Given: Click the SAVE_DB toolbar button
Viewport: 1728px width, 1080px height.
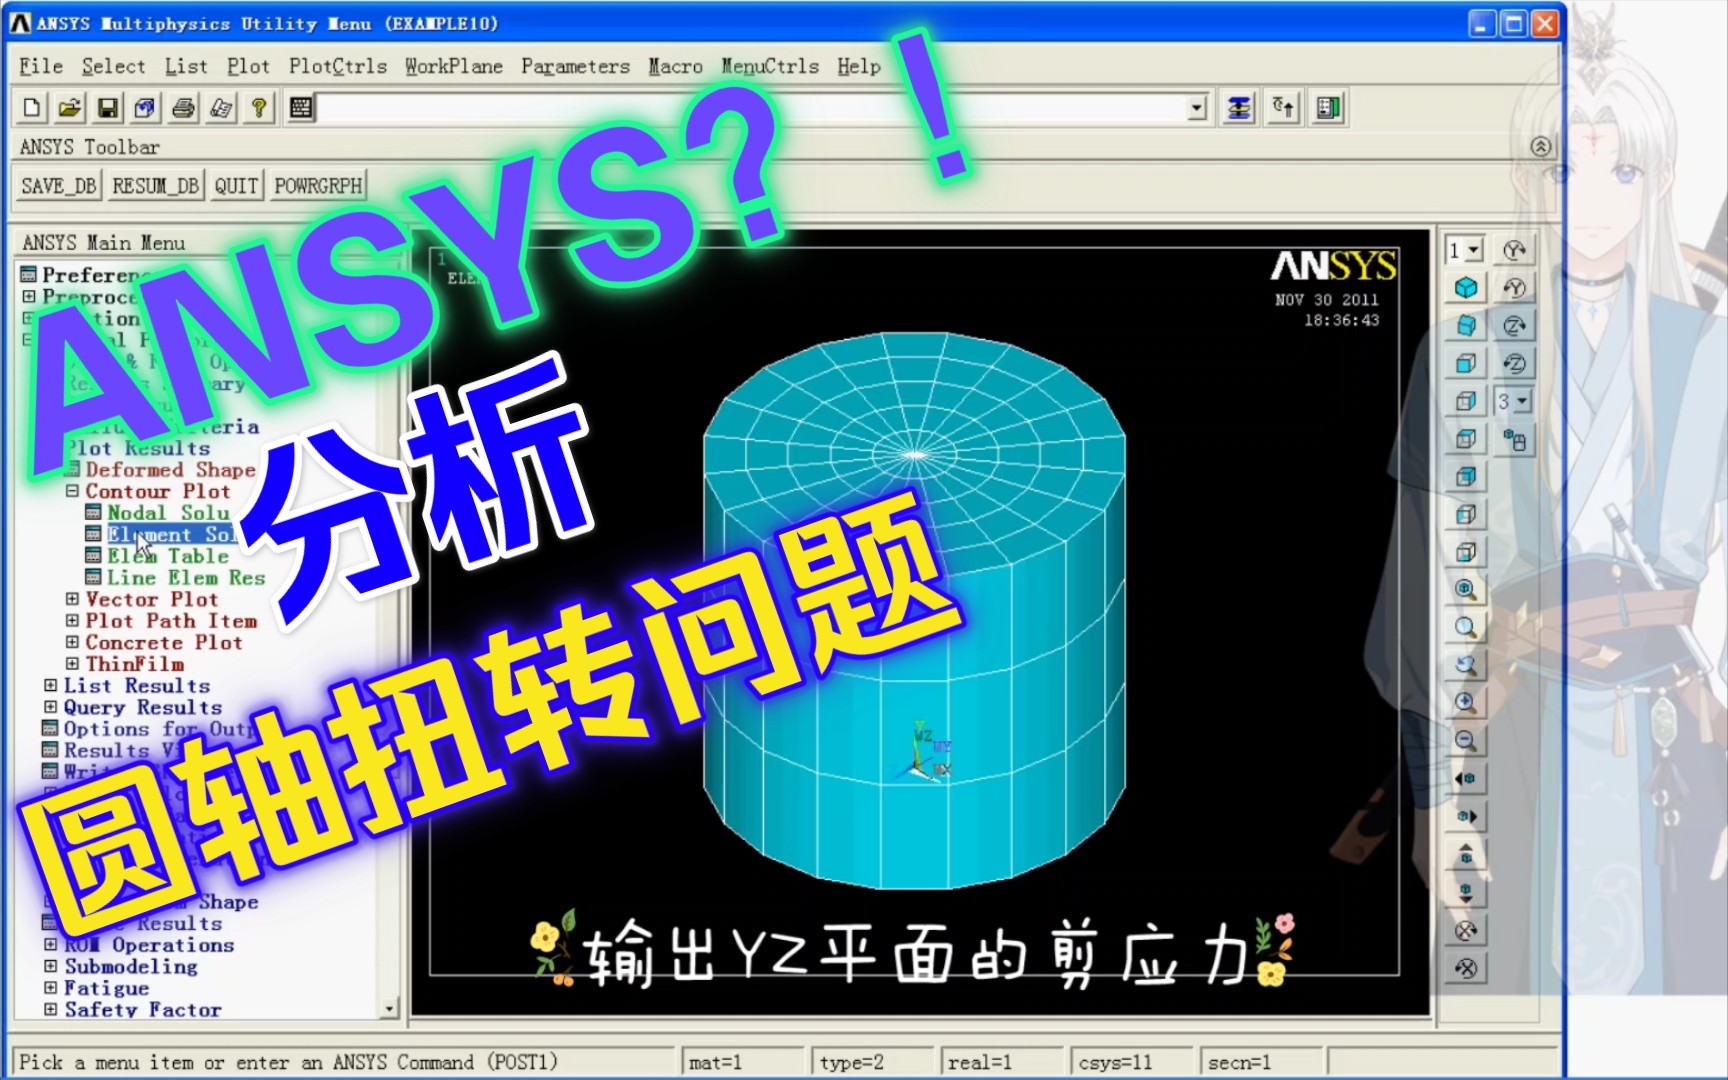Looking at the screenshot, I should point(59,186).
